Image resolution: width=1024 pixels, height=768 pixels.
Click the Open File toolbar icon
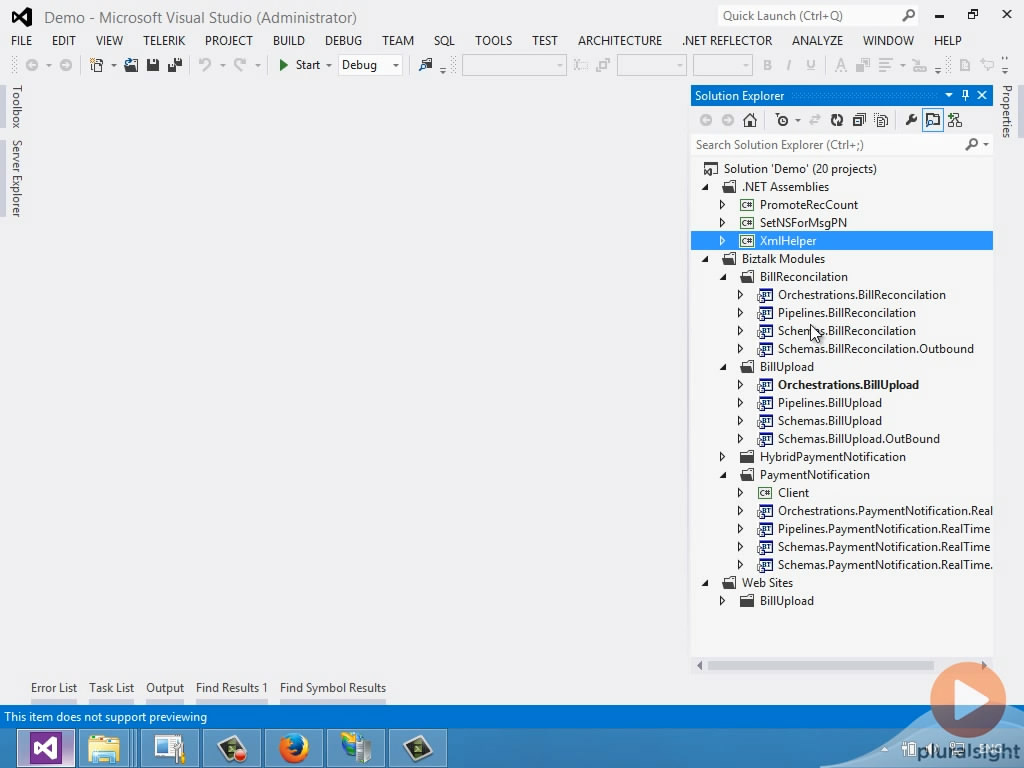point(131,65)
